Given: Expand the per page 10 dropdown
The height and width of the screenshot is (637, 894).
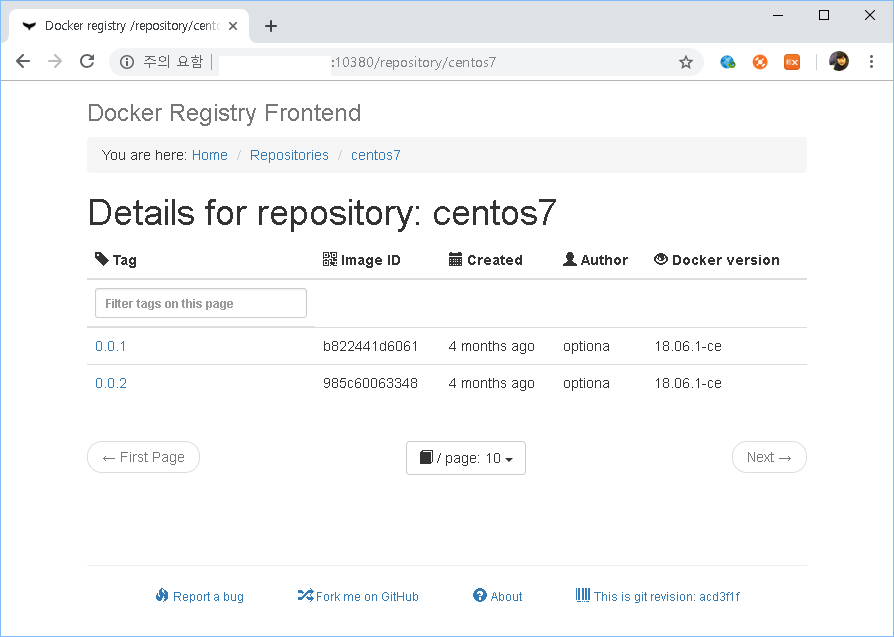Looking at the screenshot, I should tap(466, 458).
